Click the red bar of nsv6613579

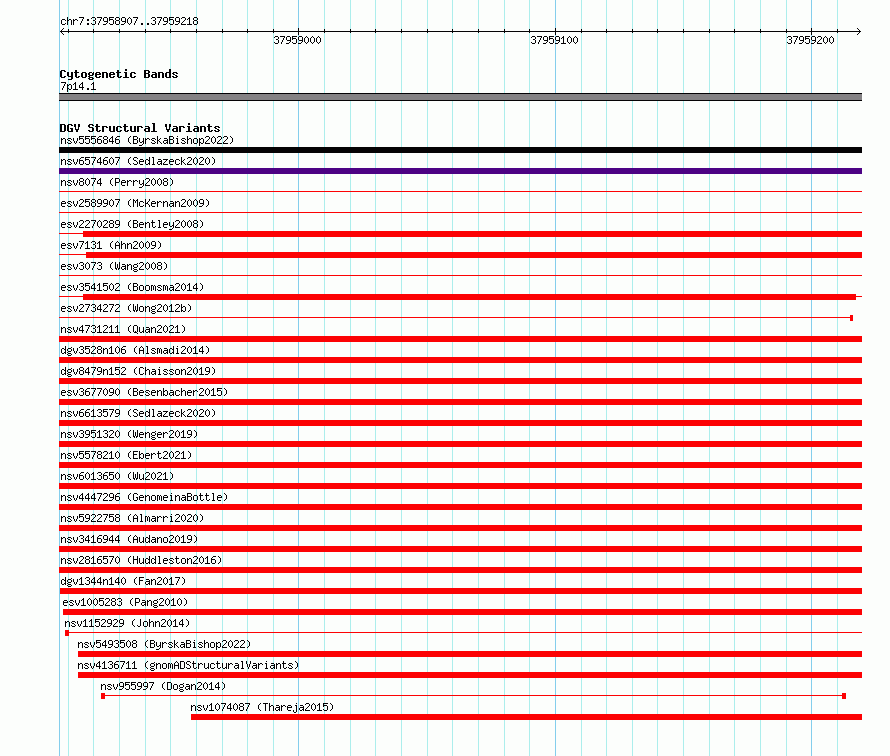click(460, 423)
